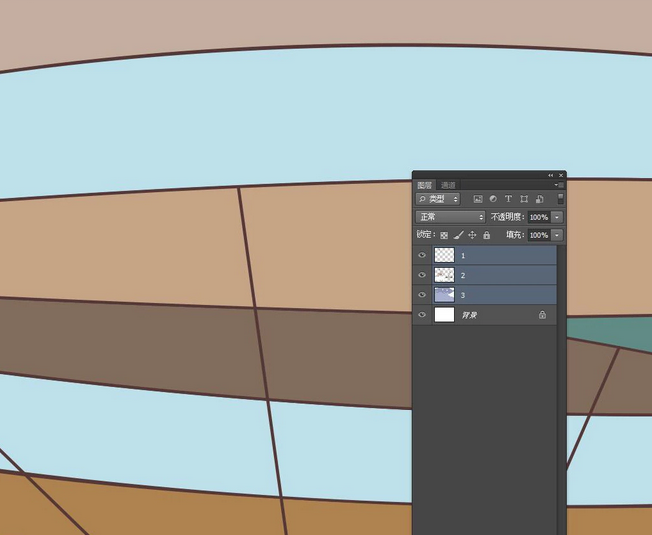Hide layer 2 with its eye icon
652x535 pixels.
[x=422, y=275]
